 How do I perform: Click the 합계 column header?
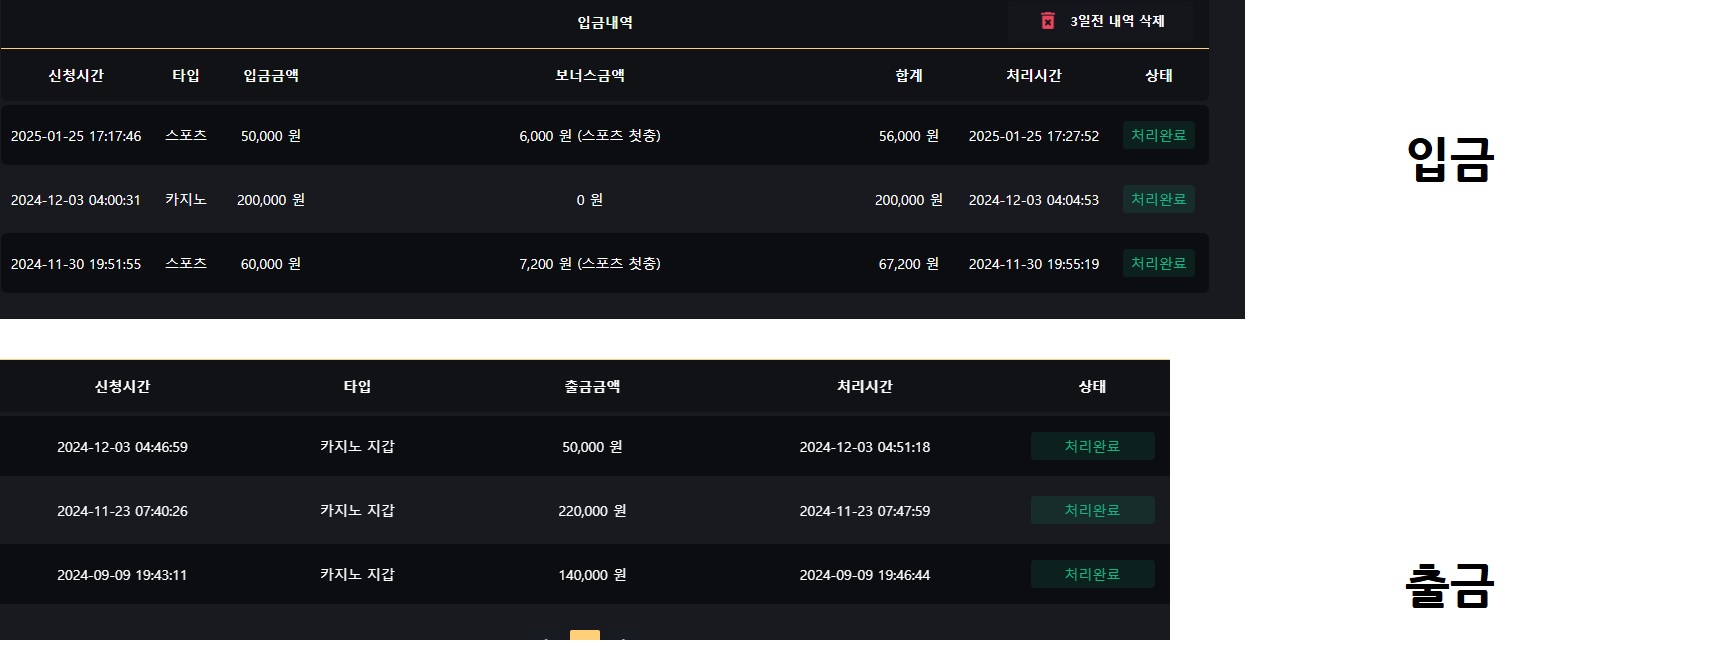click(x=909, y=76)
